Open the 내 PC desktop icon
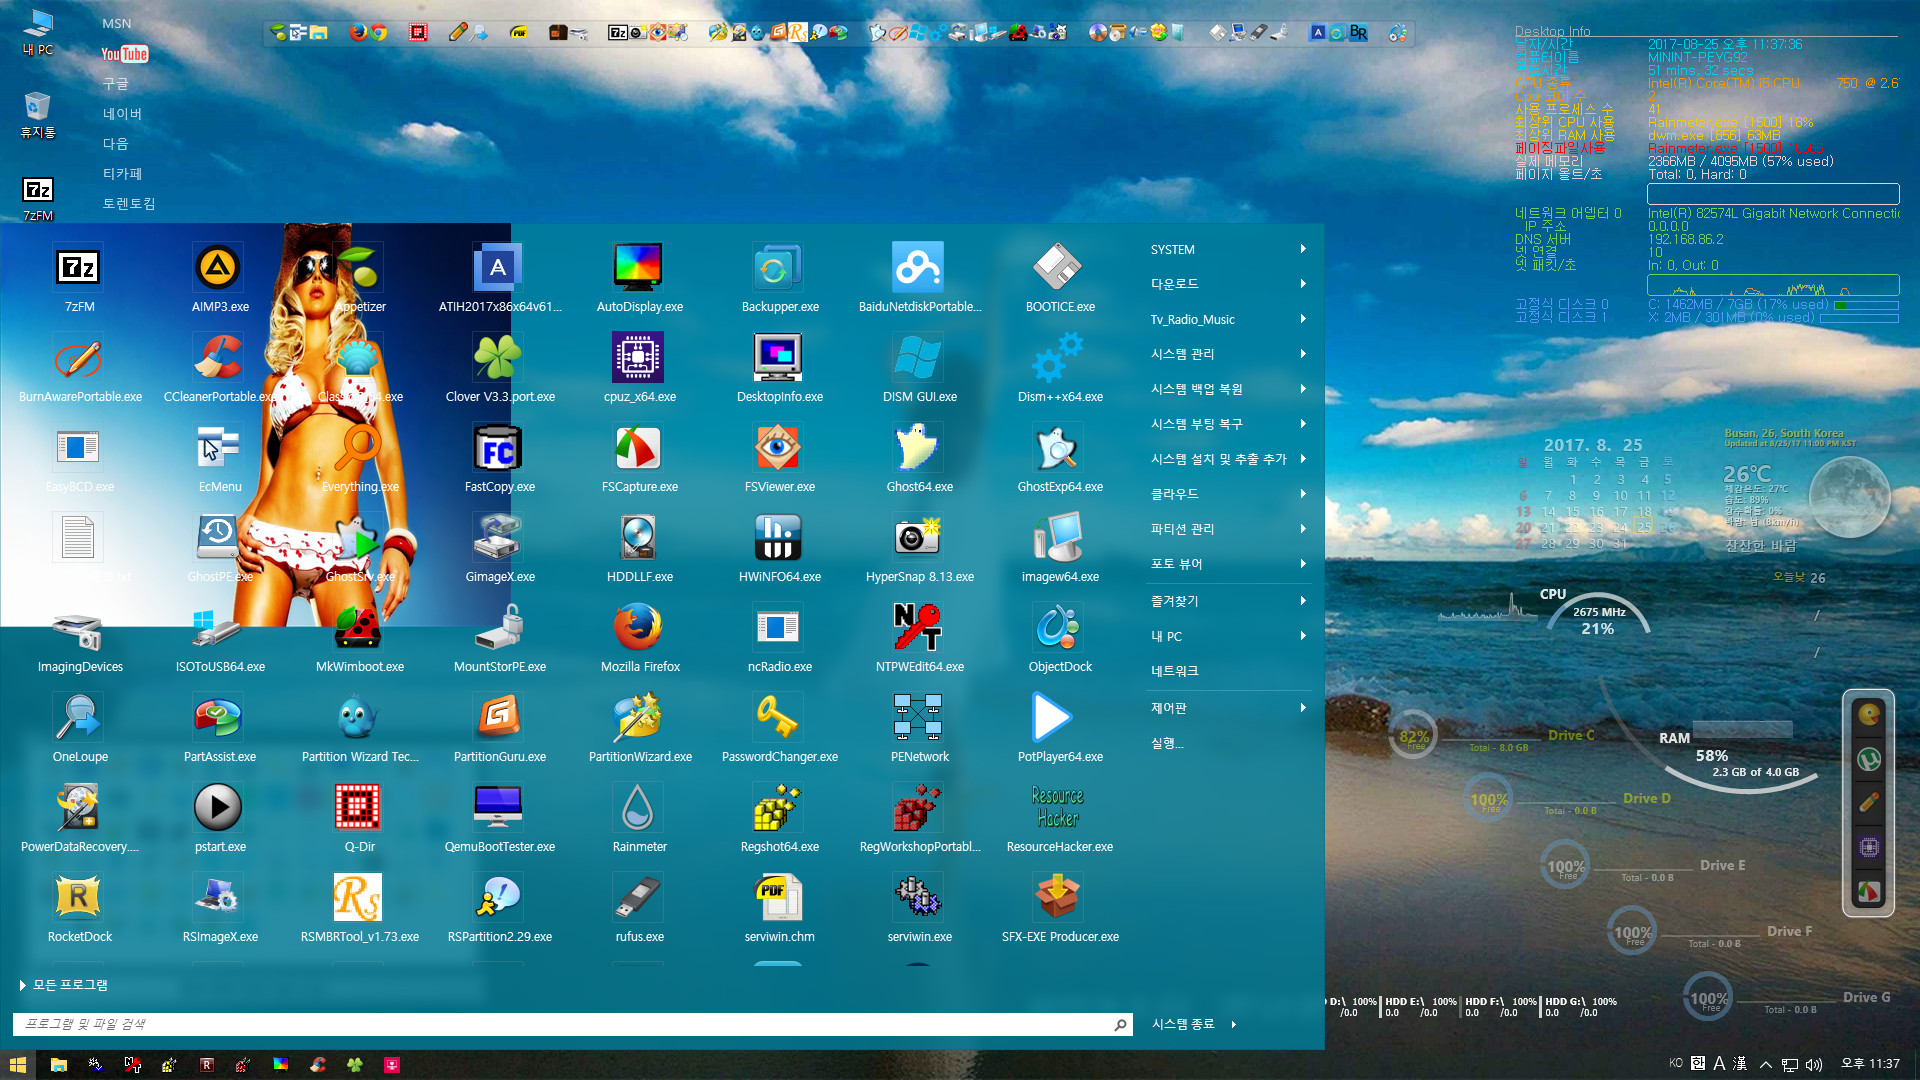The height and width of the screenshot is (1080, 1920). coord(38,32)
